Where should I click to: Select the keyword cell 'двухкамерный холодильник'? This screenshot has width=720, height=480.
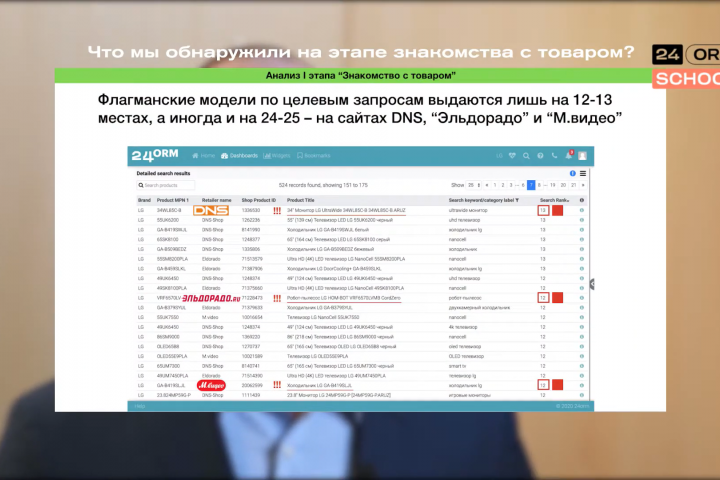pyautogui.click(x=479, y=308)
